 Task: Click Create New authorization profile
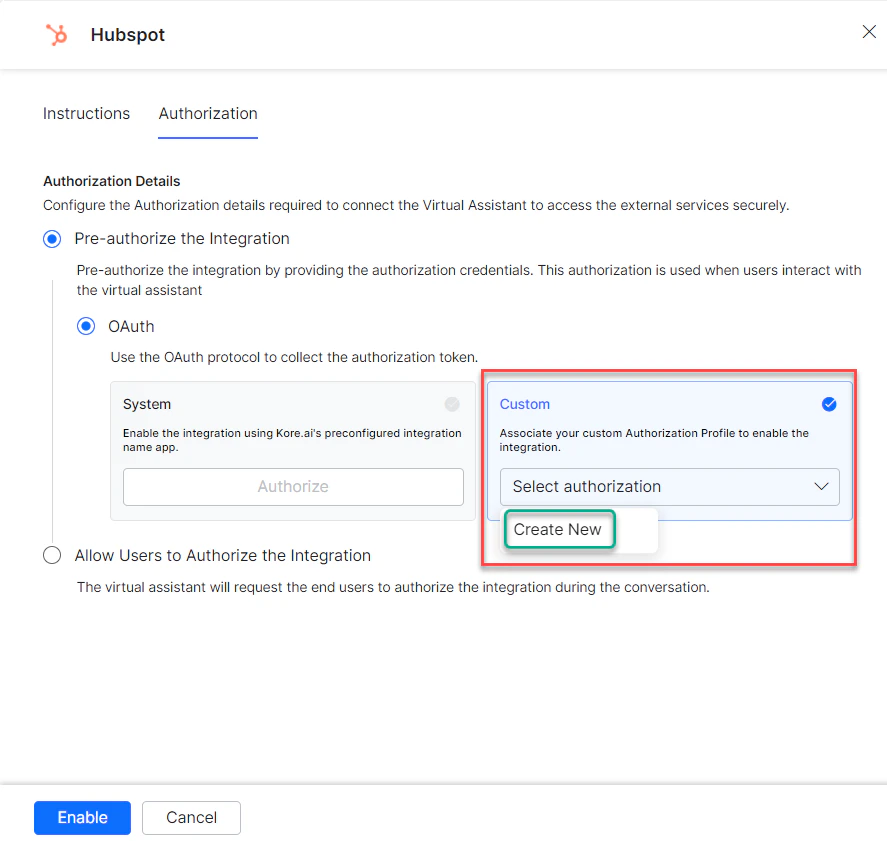point(559,530)
